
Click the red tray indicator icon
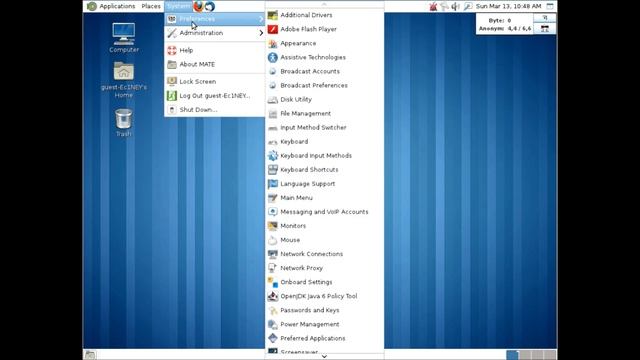[433, 6]
